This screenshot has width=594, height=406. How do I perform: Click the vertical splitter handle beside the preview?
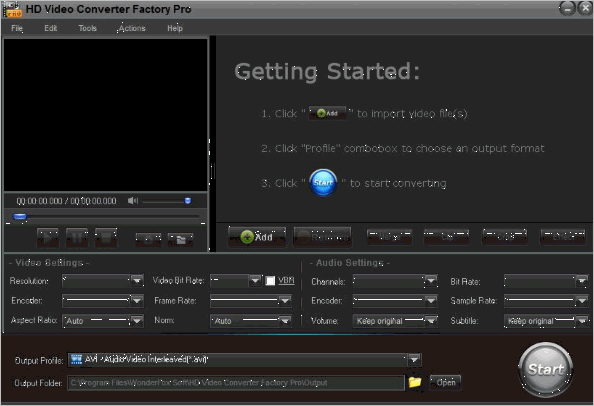213,171
